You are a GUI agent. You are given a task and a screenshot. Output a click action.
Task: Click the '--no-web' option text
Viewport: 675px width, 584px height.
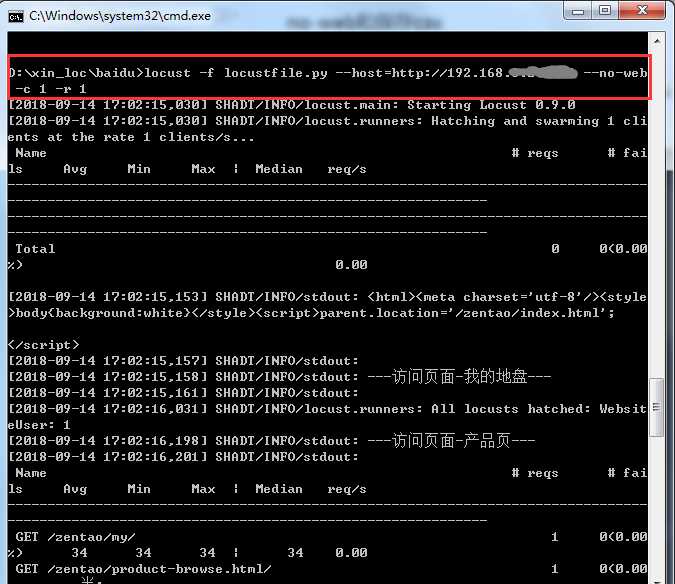click(x=616, y=73)
